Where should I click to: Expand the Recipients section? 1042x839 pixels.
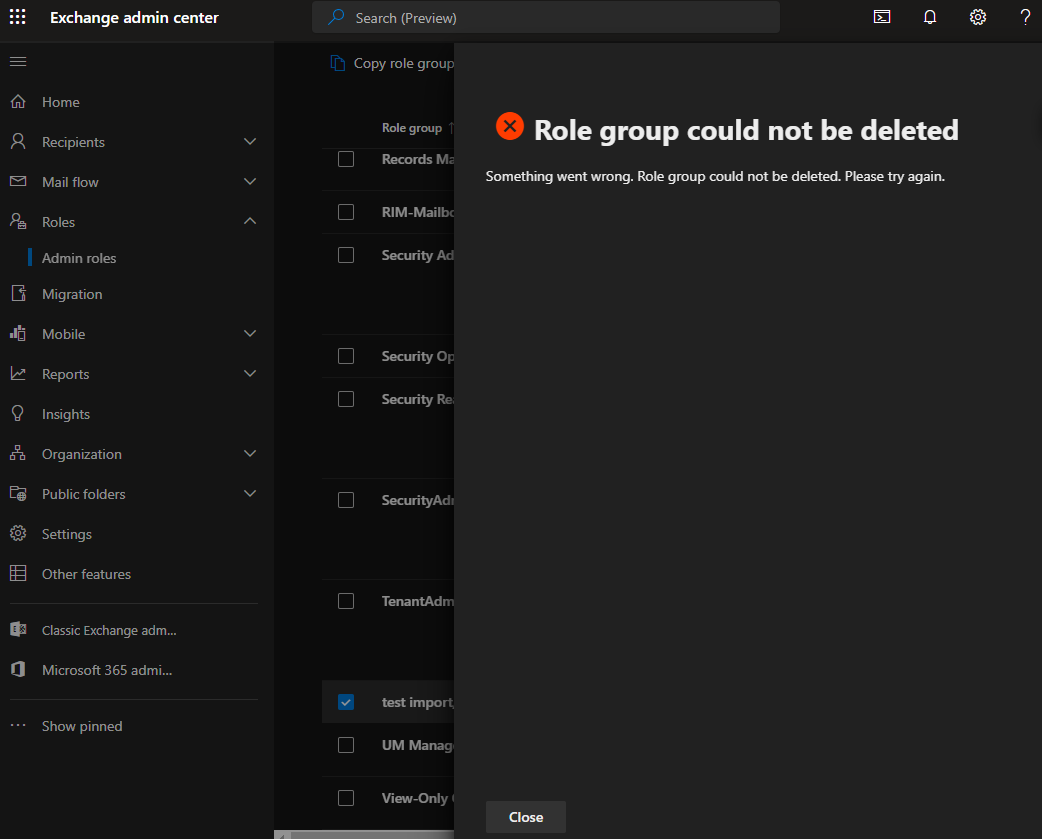(x=249, y=141)
